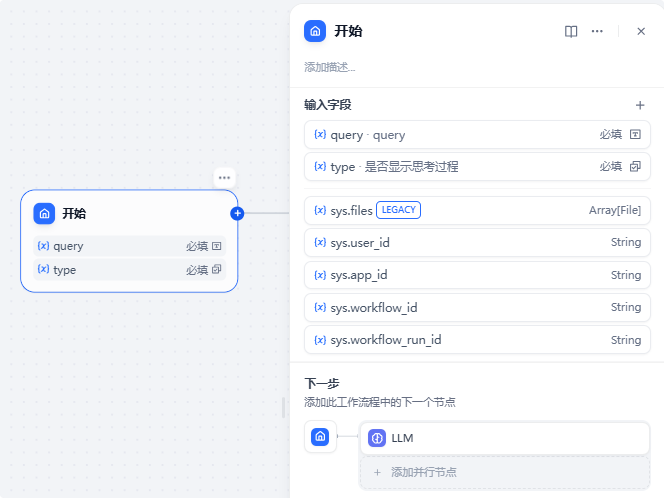Image resolution: width=664 pixels, height=498 pixels.
Task: Click the 下一步 section heading
Action: pos(322,384)
